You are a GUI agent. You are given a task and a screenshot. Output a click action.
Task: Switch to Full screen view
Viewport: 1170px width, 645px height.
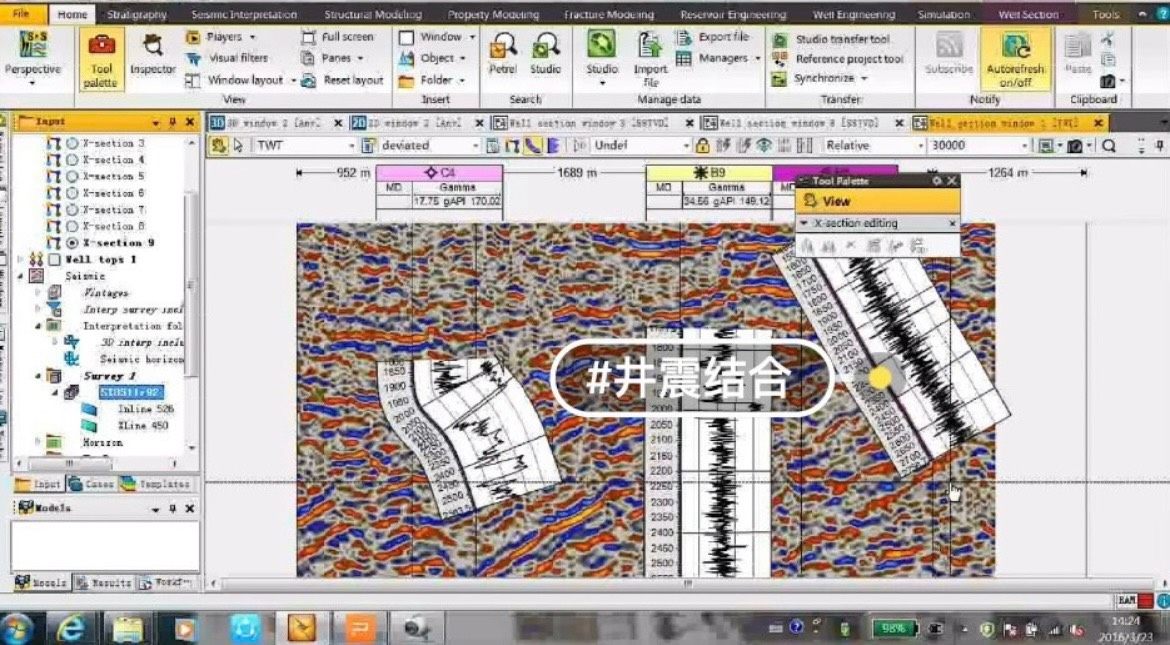pyautogui.click(x=337, y=37)
